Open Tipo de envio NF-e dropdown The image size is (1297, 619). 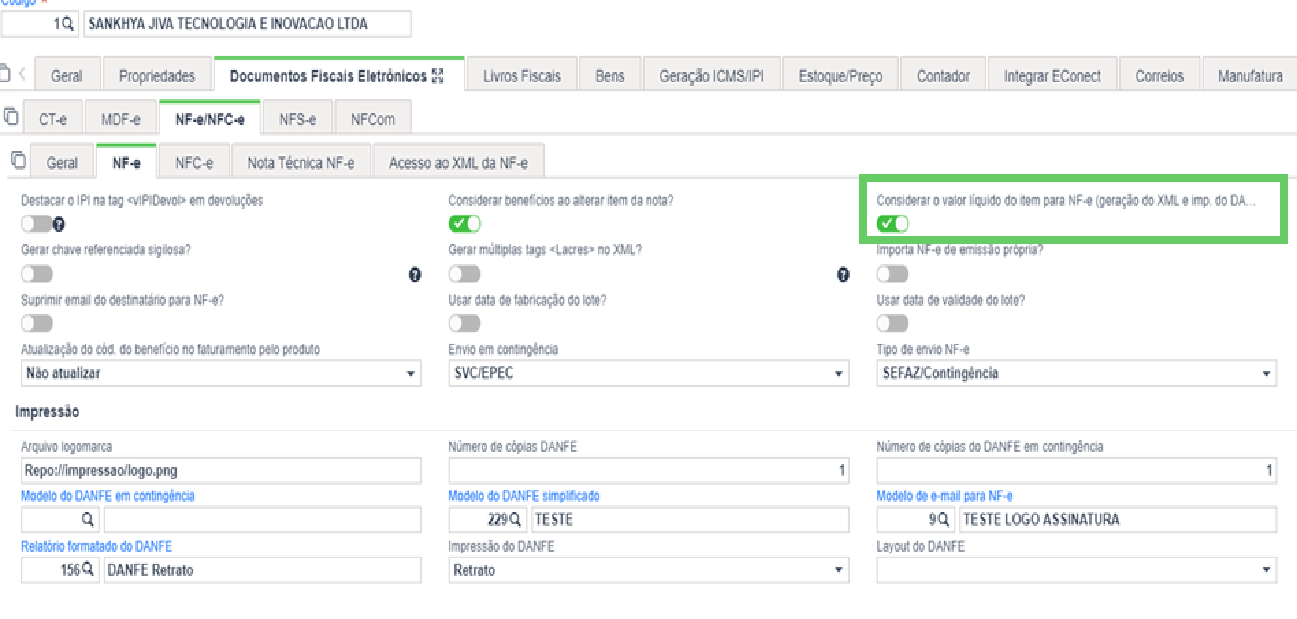click(x=1077, y=373)
